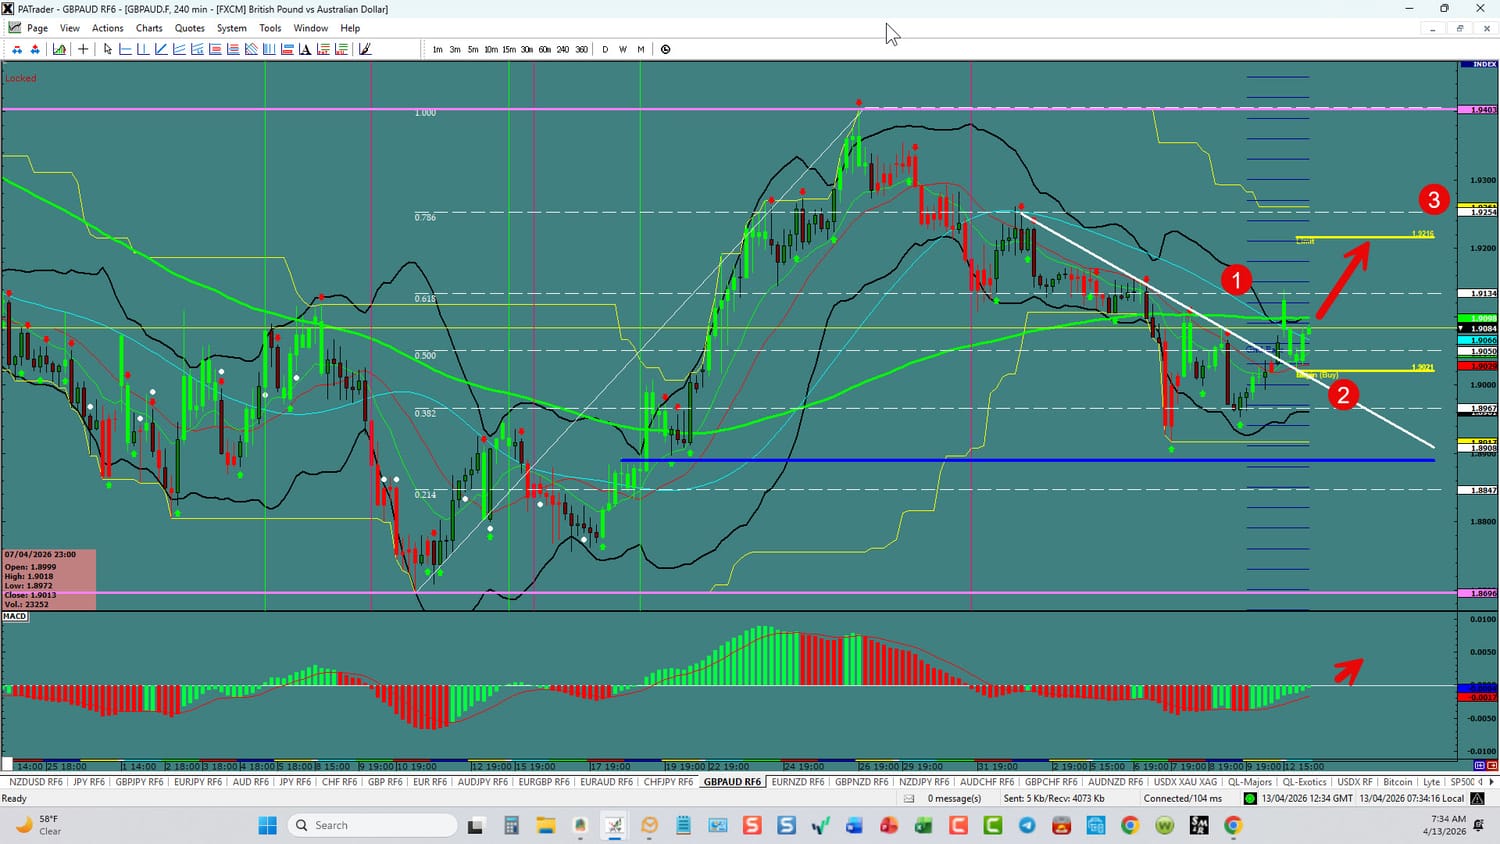
Task: Toggle the 60m timeframe button
Action: (544, 49)
